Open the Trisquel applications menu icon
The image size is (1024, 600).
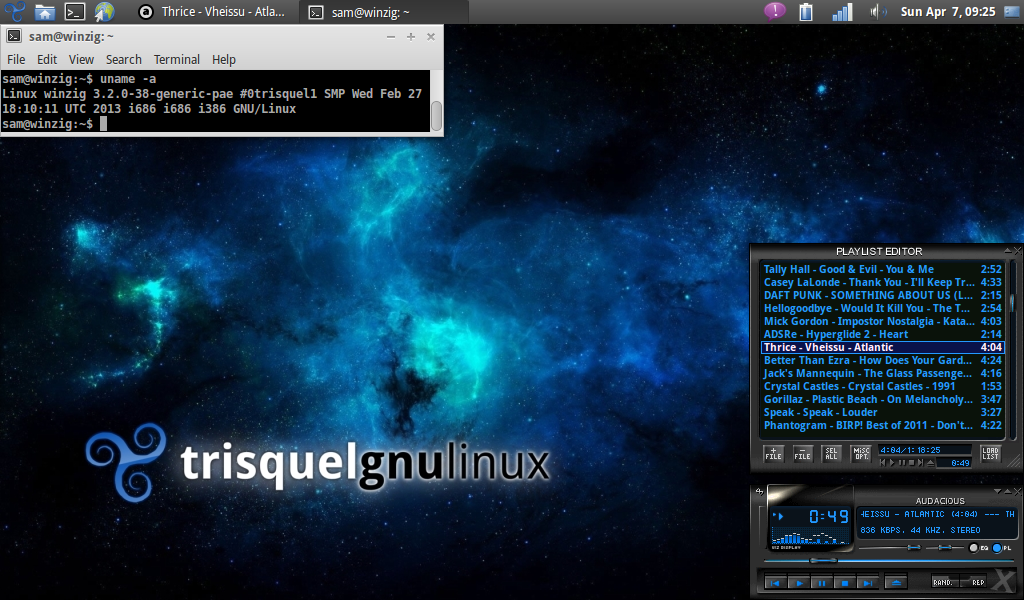[x=14, y=12]
